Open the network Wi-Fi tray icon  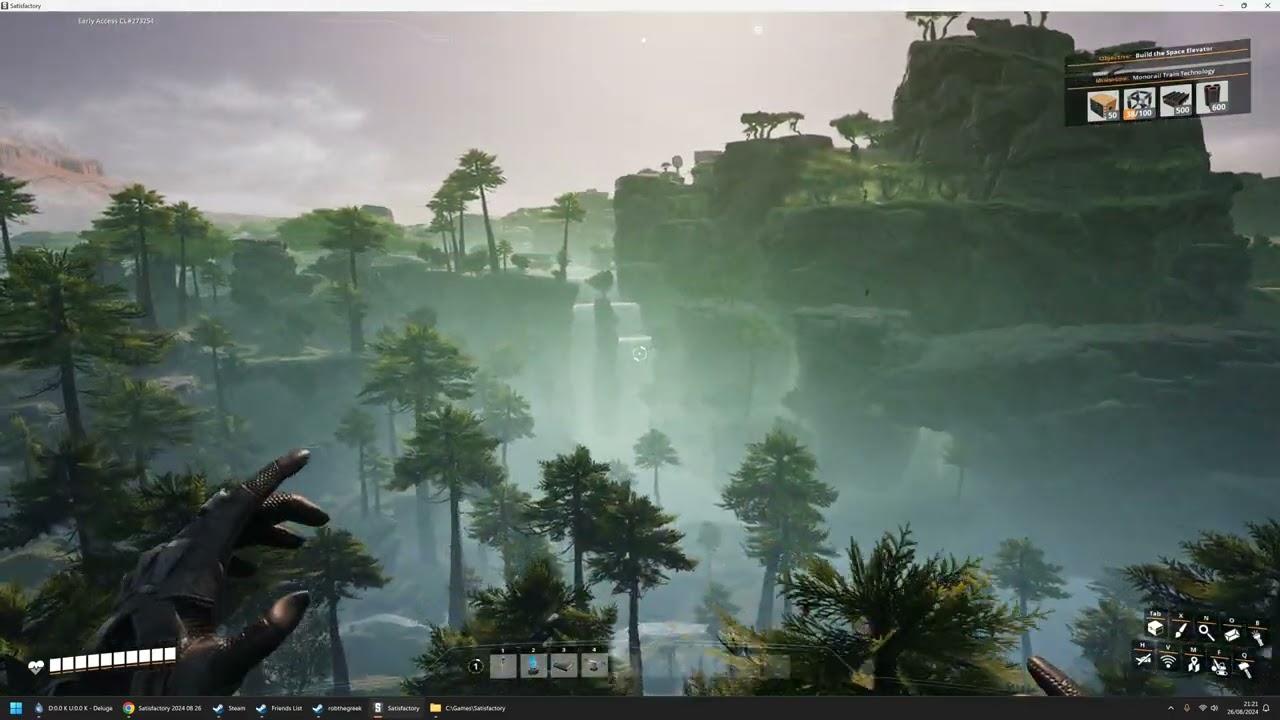1202,708
